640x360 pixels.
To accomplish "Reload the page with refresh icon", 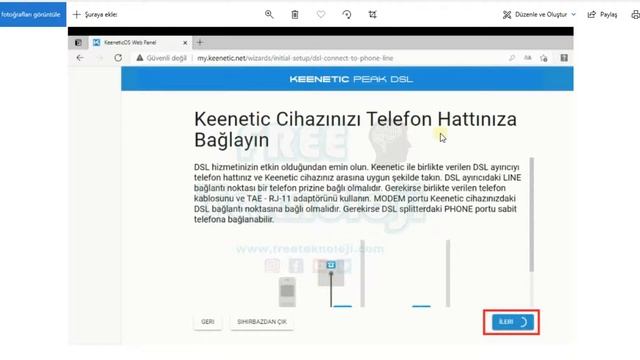I will click(118, 58).
